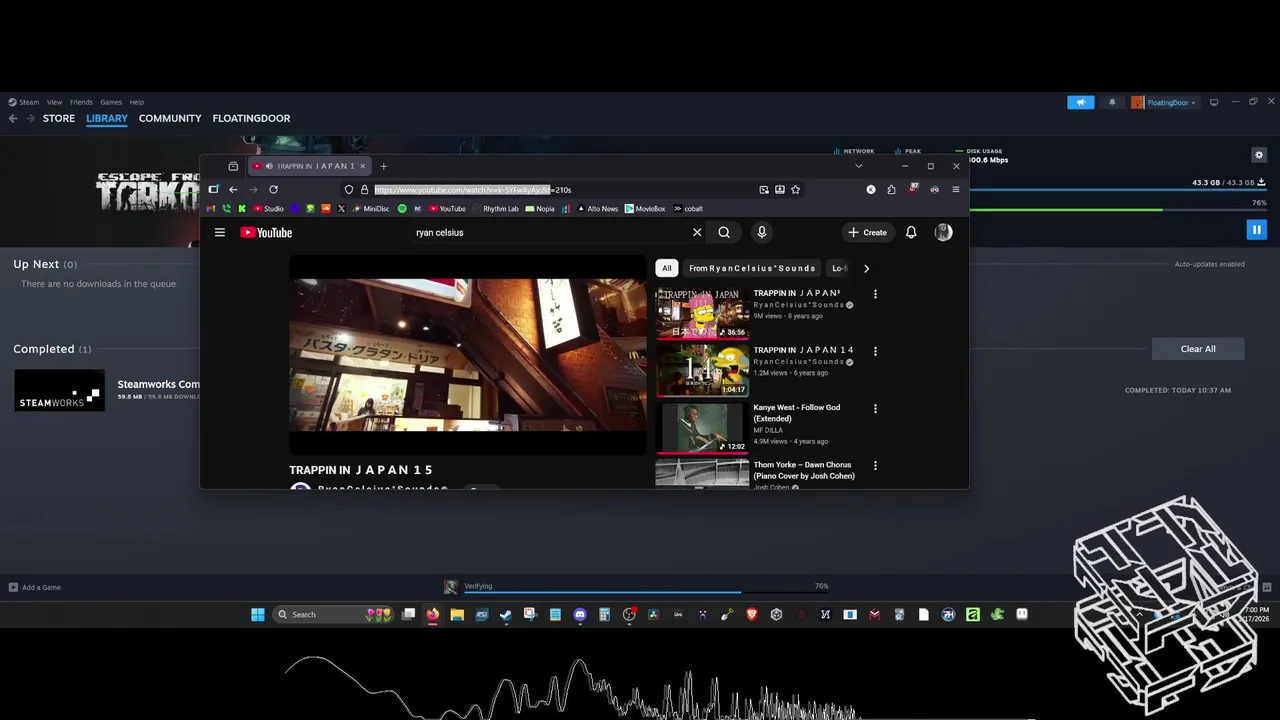
Task: Open the TRAPPIN IN JAPAN 14 thumbnail
Action: [702, 370]
